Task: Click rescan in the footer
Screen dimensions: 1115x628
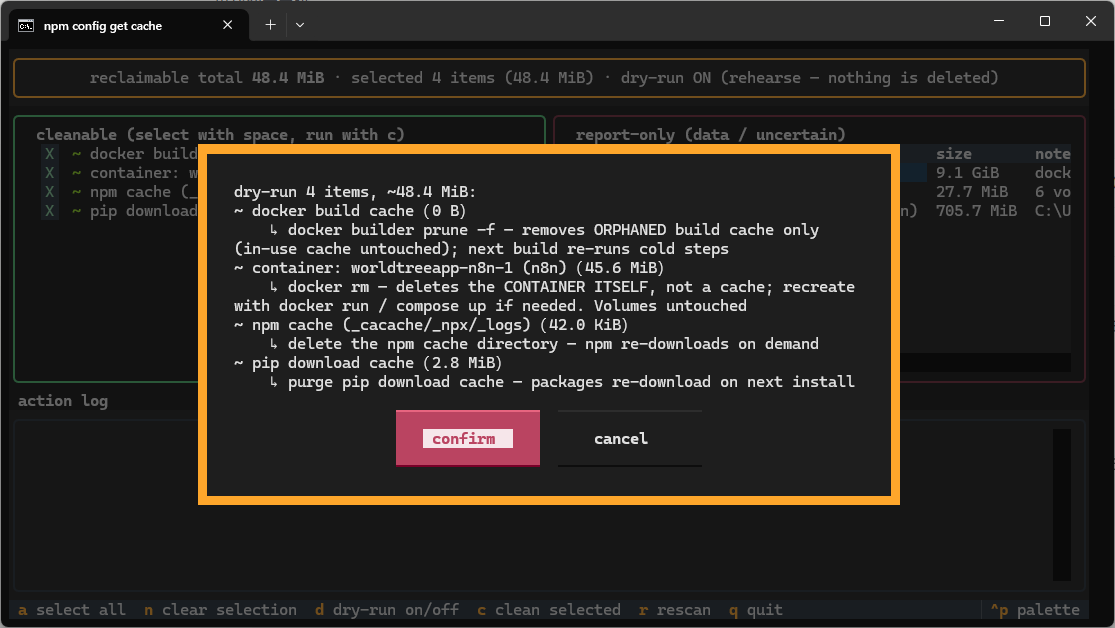Action: (x=675, y=610)
